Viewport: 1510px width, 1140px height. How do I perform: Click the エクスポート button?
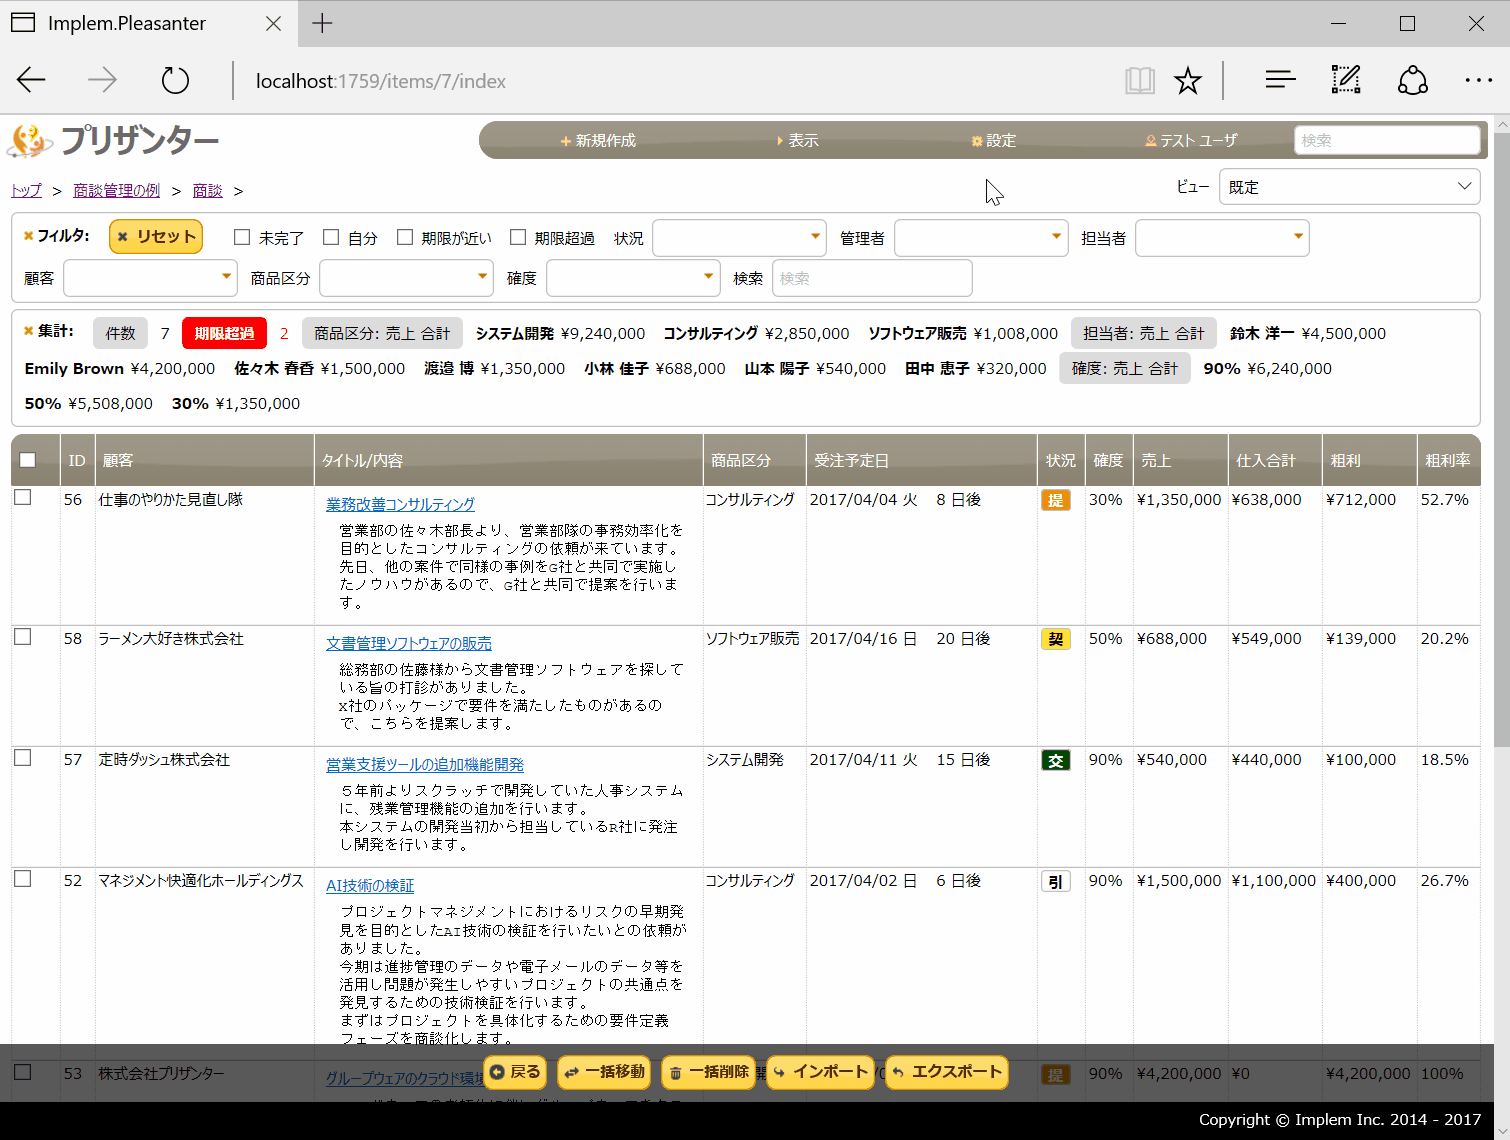click(946, 1072)
